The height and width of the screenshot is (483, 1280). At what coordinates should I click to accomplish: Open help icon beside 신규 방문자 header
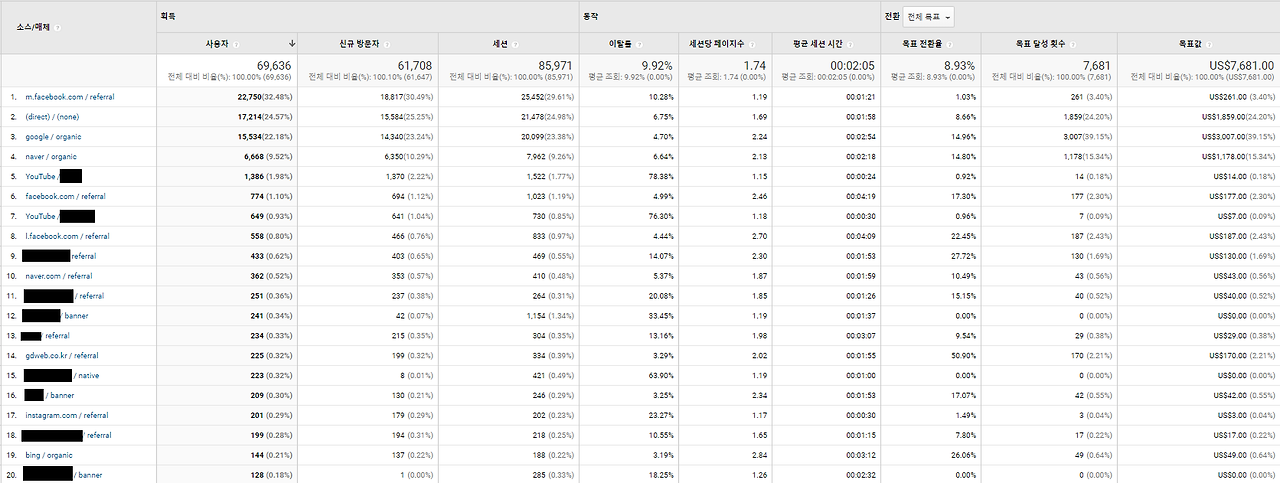coord(386,44)
